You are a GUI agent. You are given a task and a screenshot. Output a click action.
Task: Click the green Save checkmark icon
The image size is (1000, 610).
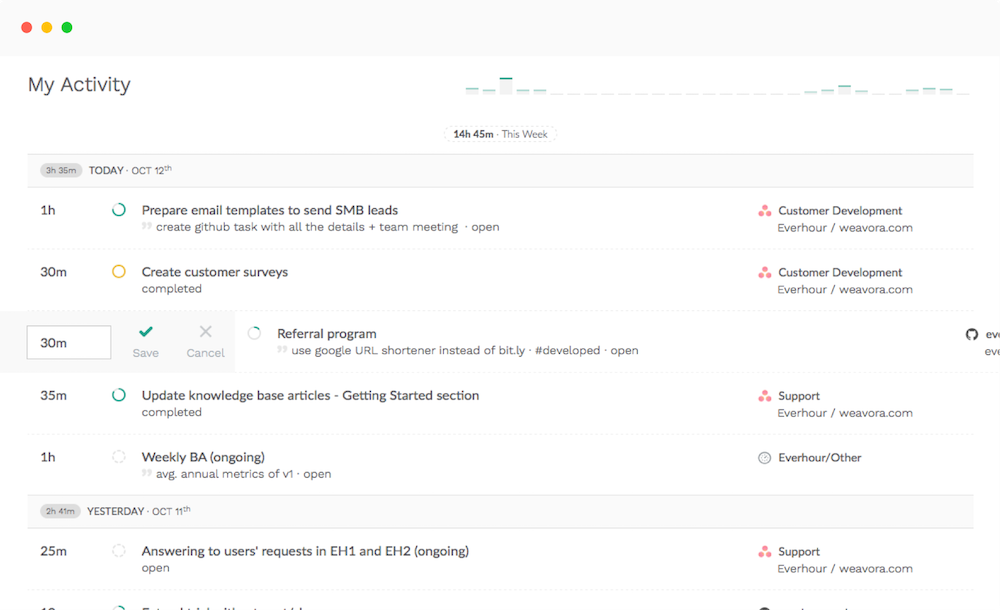[146, 331]
